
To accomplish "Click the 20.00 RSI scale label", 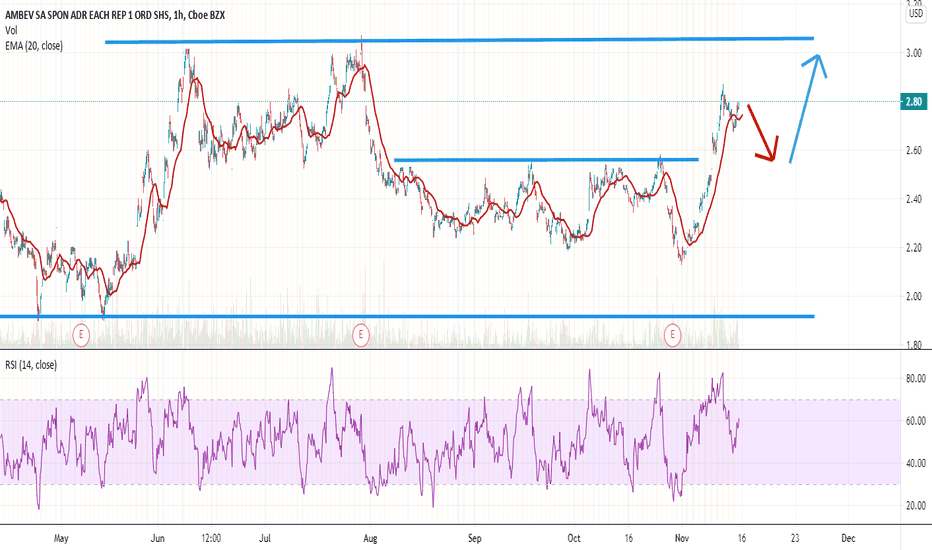I will (x=915, y=505).
